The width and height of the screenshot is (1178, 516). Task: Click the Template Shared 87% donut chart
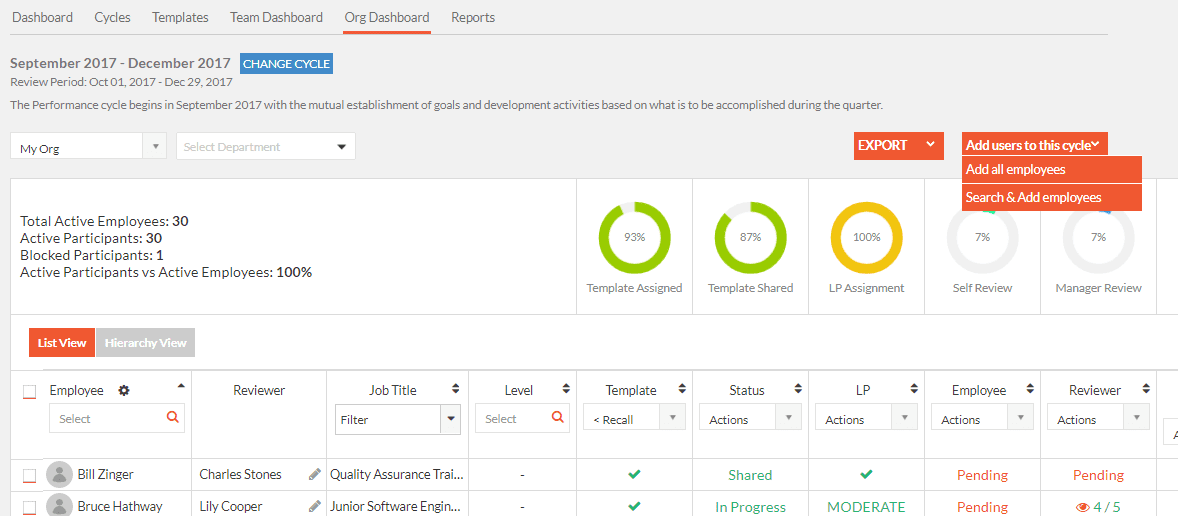click(x=751, y=237)
